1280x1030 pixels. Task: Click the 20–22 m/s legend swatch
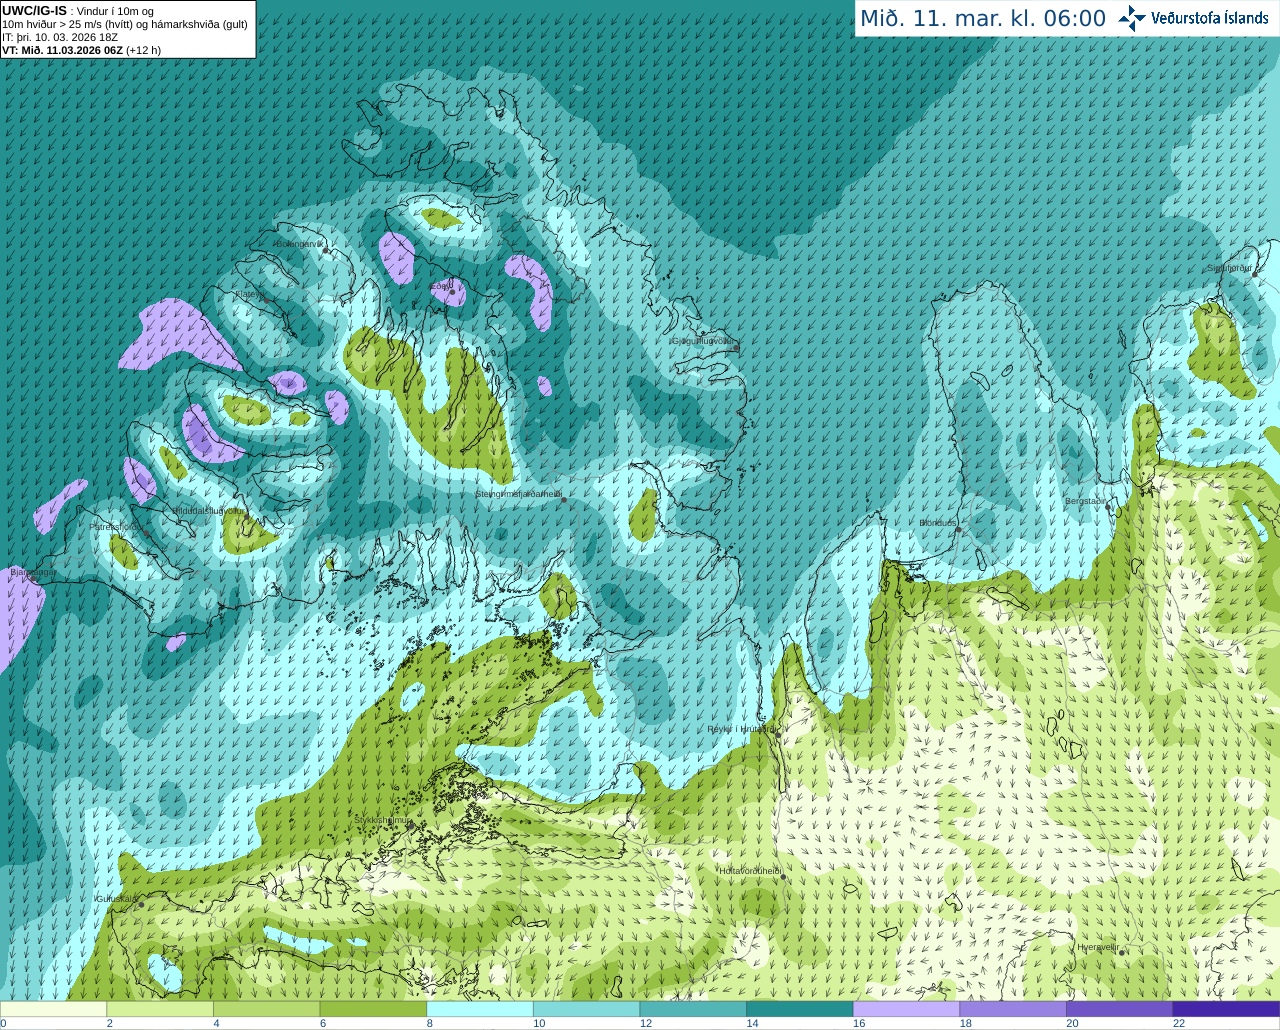[x=1120, y=1008]
